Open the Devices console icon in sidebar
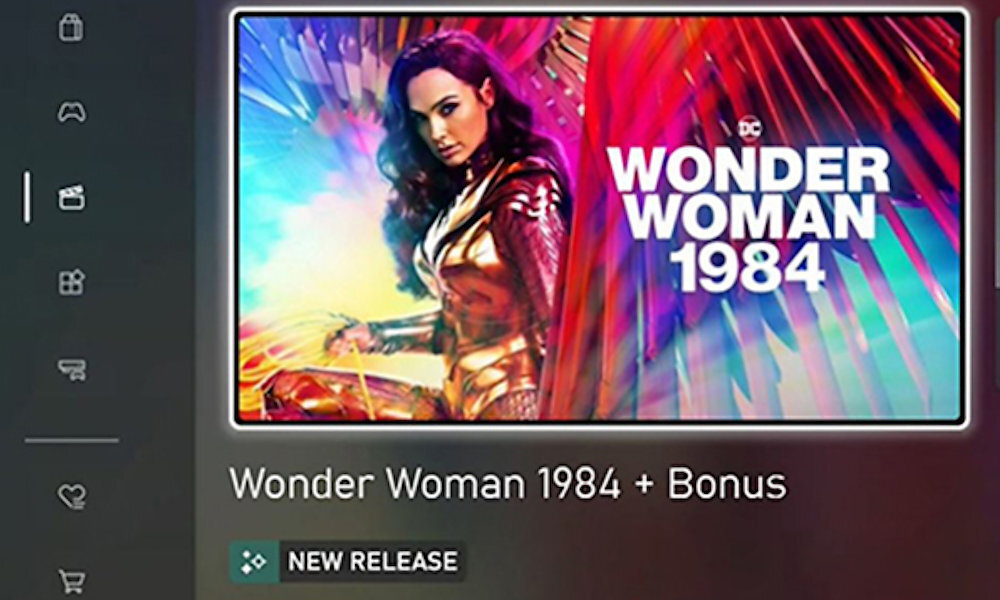1000x600 pixels. (72, 369)
